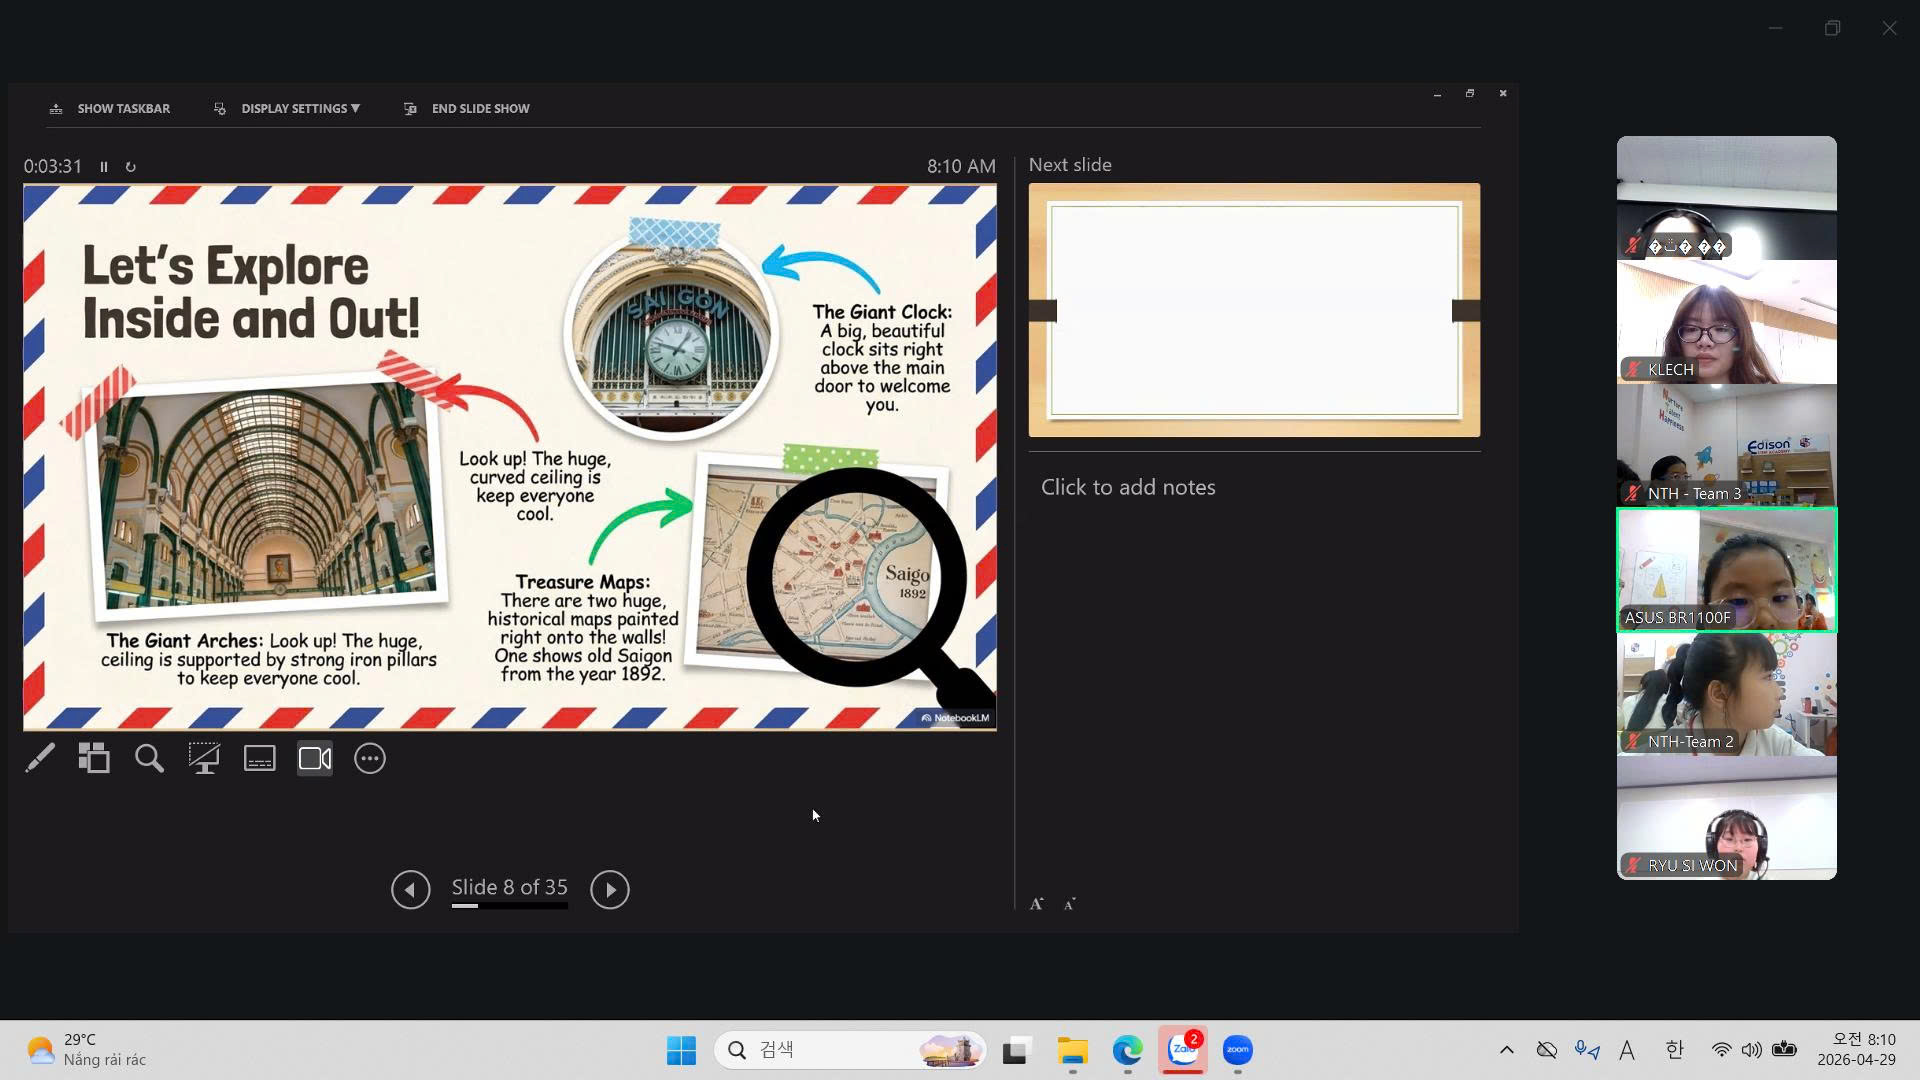Toggle the camera cameo button
The height and width of the screenshot is (1080, 1920).
click(x=315, y=759)
